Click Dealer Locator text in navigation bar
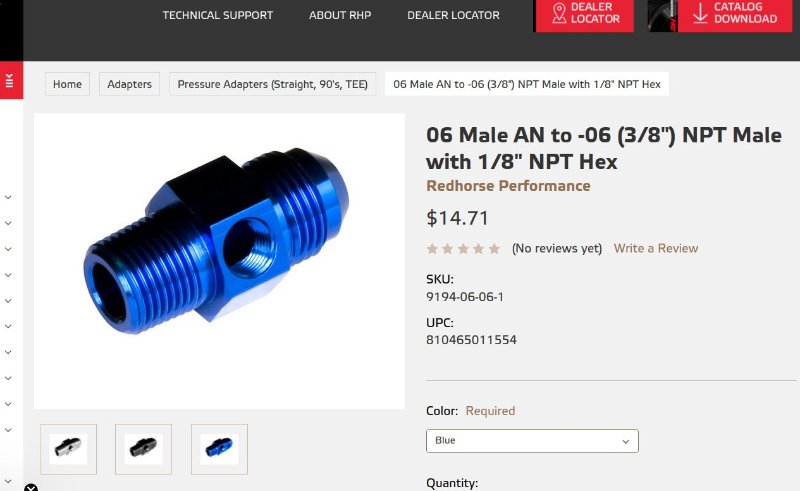 [x=453, y=15]
